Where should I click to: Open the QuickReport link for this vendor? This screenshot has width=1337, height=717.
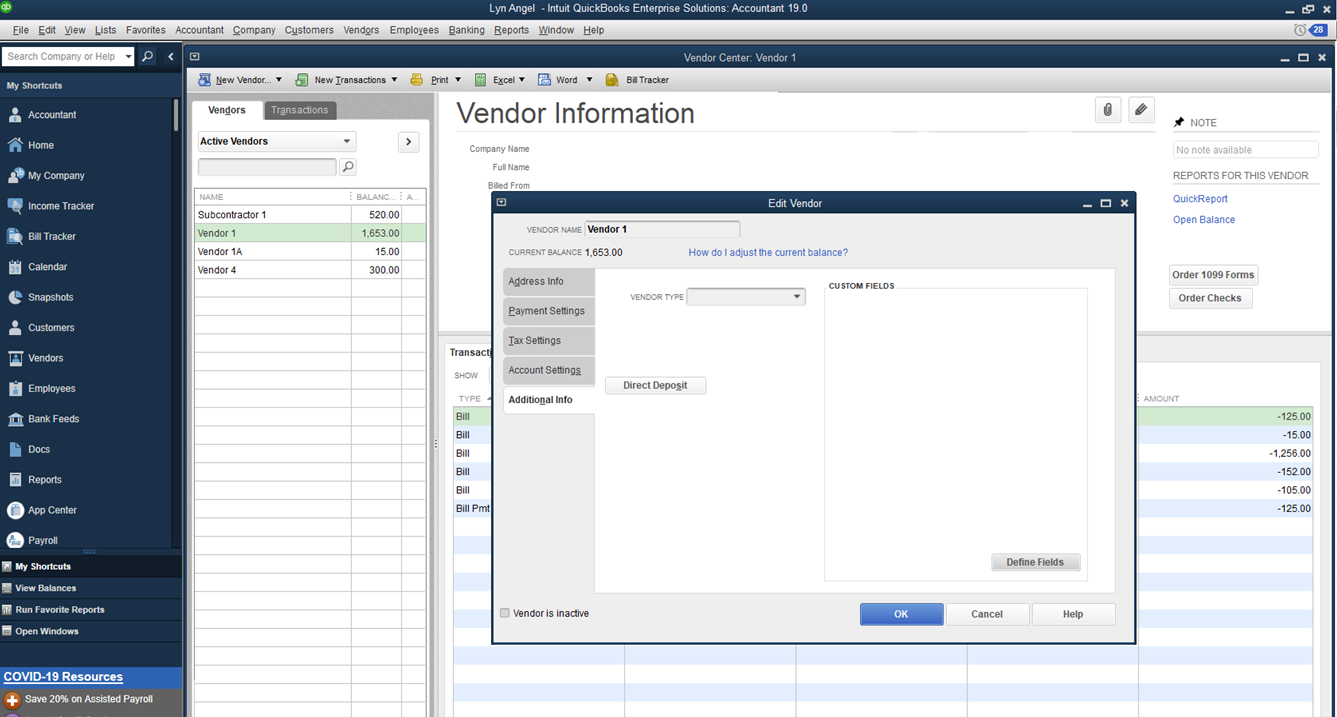1199,199
